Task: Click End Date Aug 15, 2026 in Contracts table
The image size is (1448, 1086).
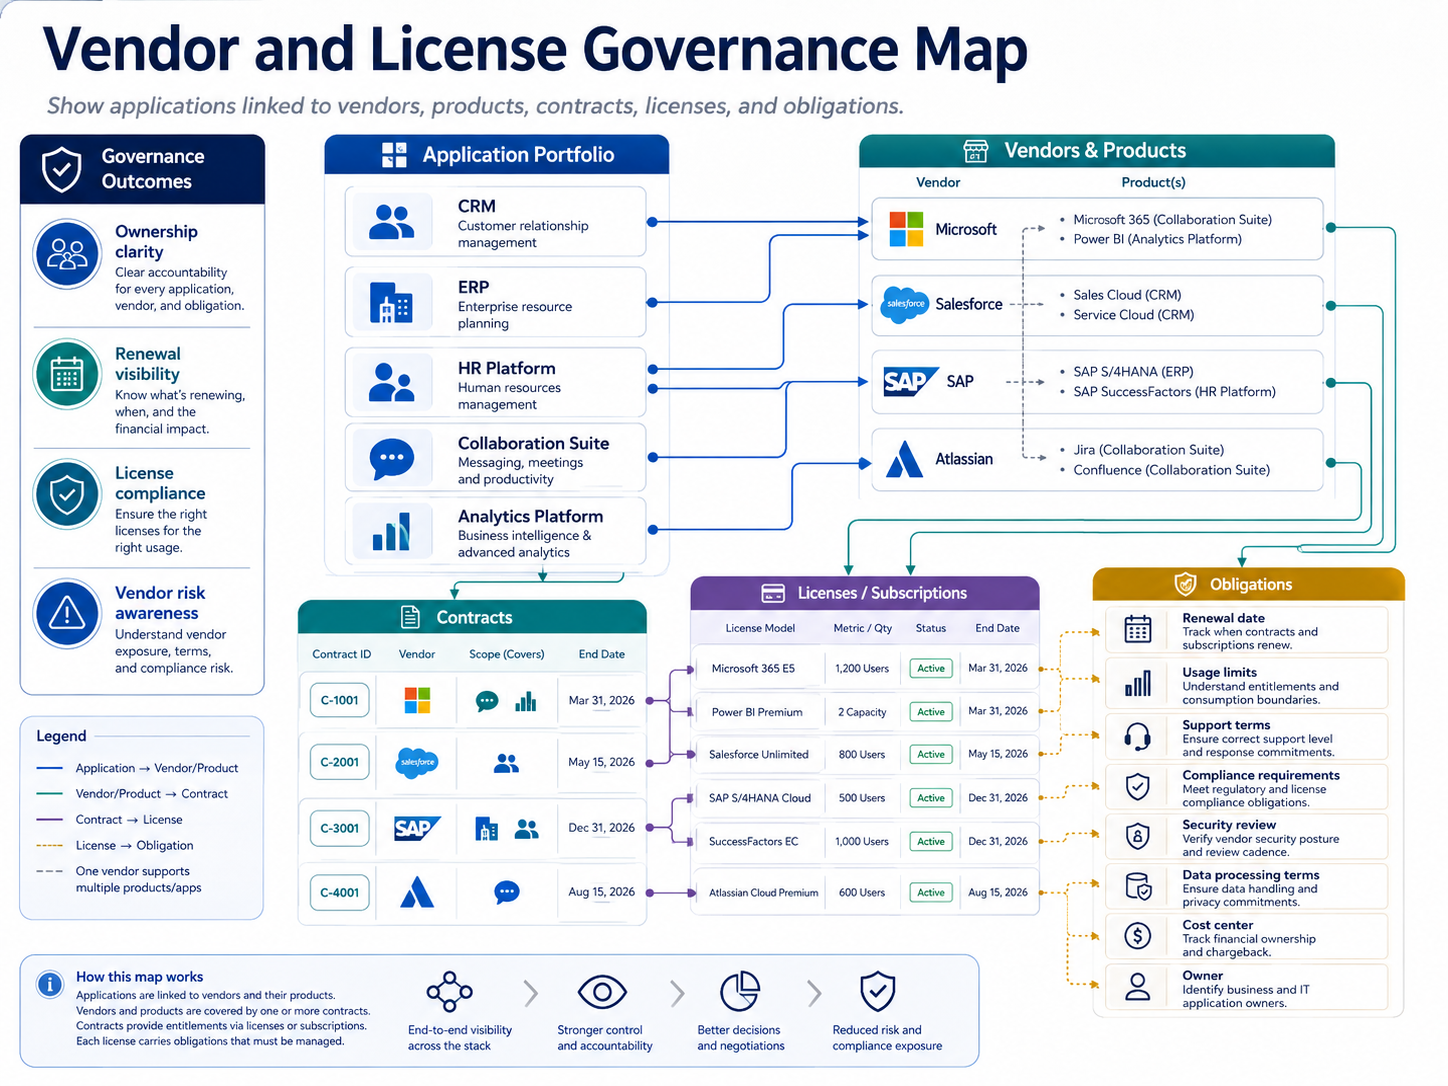Action: (x=601, y=892)
